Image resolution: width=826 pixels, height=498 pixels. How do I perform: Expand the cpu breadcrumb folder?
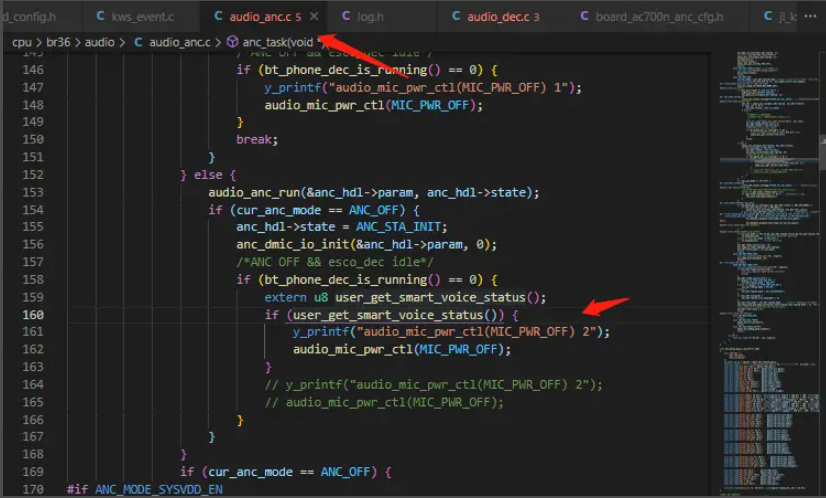(22, 42)
